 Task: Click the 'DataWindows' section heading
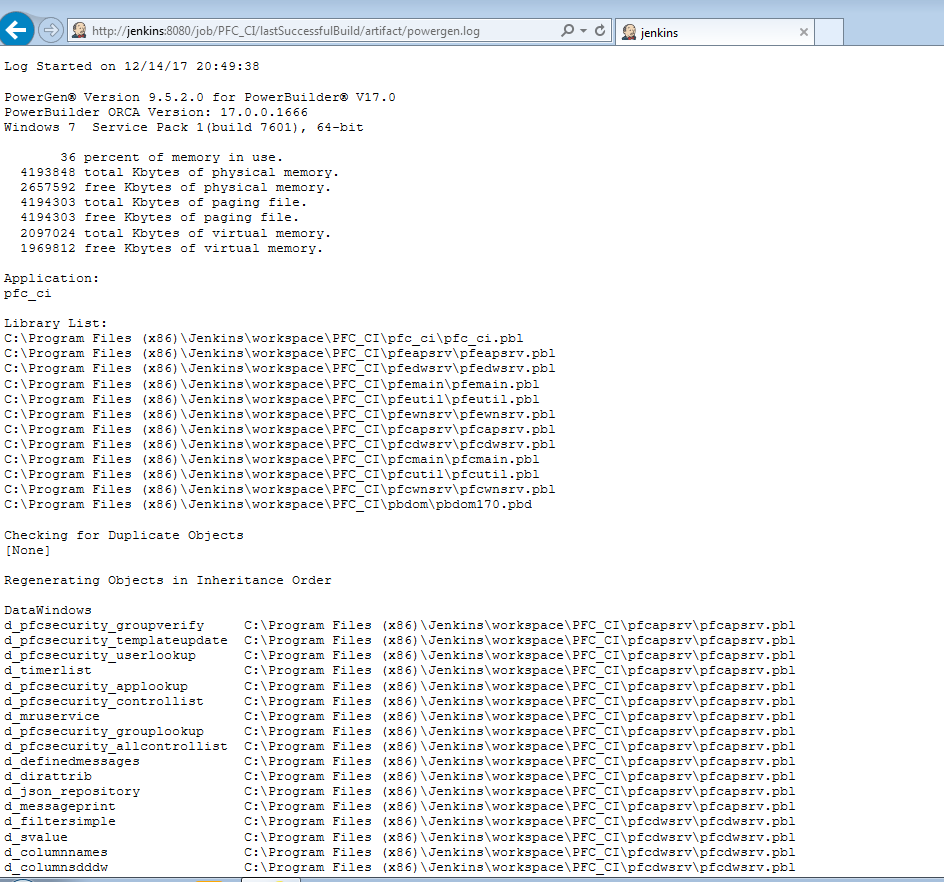tap(48, 610)
